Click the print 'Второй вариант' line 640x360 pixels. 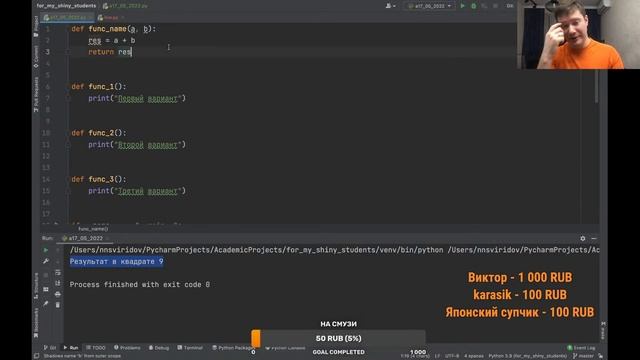[x=137, y=144]
